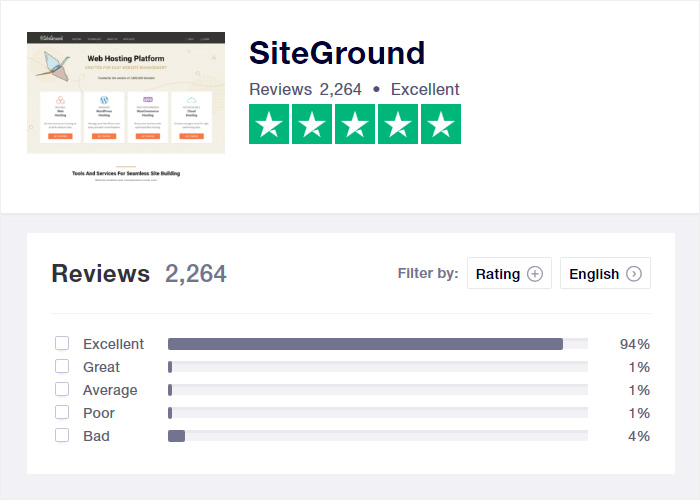The width and height of the screenshot is (700, 500).
Task: Check the Bad rating checkbox
Action: [62, 435]
